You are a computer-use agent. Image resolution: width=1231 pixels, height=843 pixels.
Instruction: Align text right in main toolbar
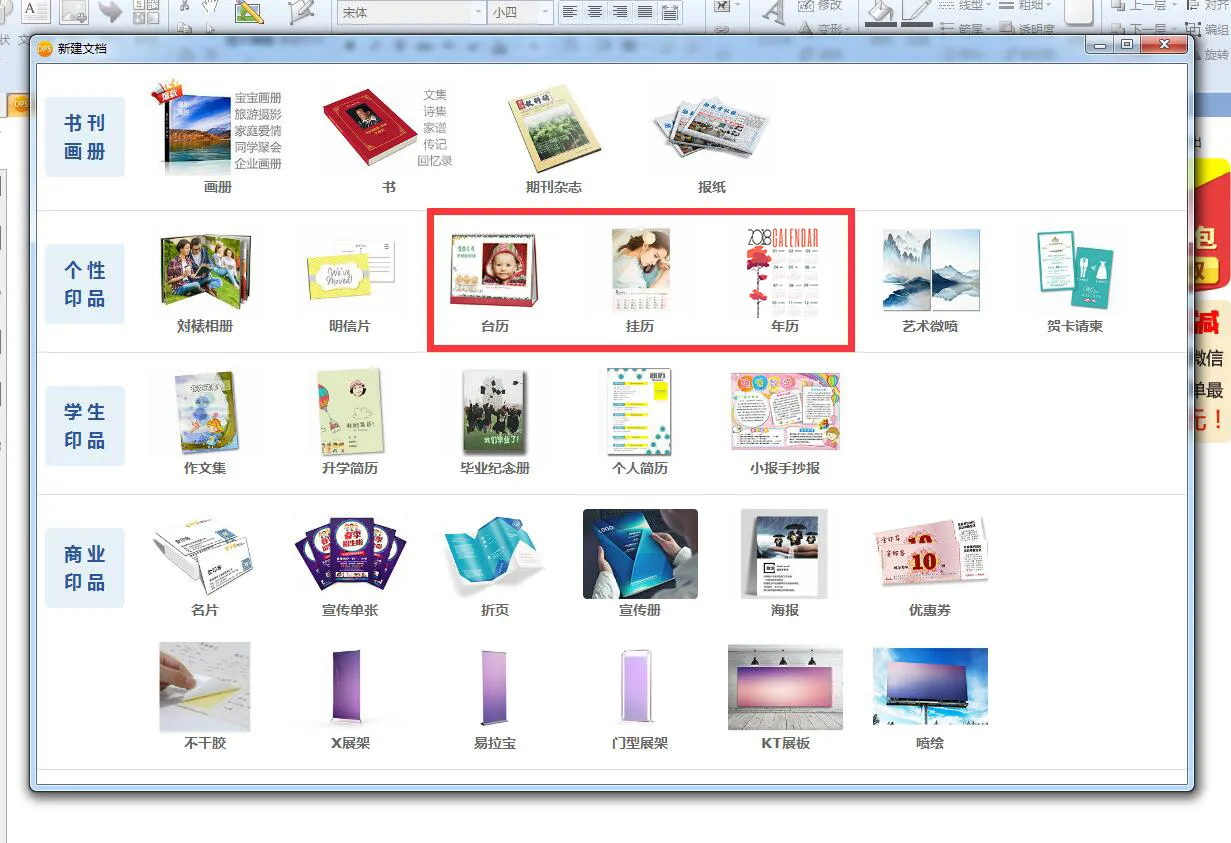pyautogui.click(x=620, y=12)
